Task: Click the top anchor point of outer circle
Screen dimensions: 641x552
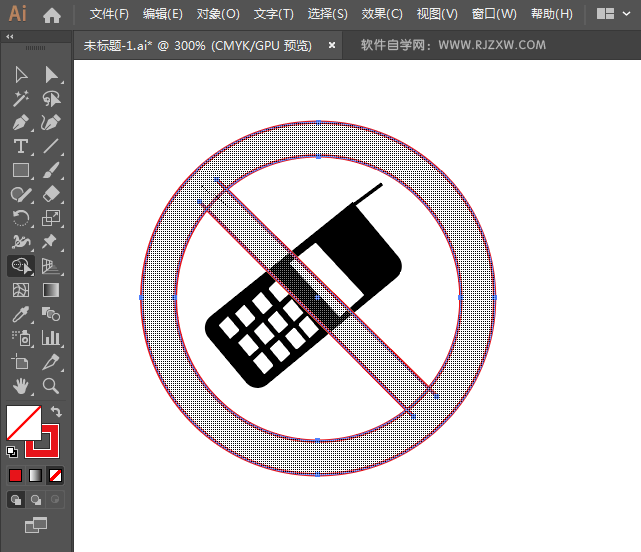Action: [318, 122]
